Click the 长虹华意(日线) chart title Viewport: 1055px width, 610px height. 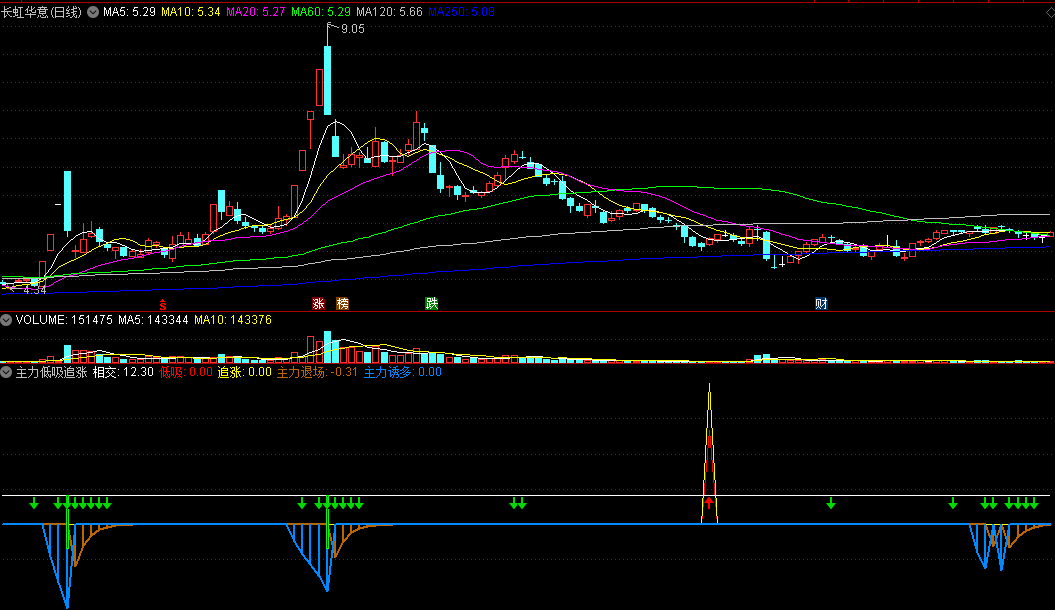(x=43, y=12)
